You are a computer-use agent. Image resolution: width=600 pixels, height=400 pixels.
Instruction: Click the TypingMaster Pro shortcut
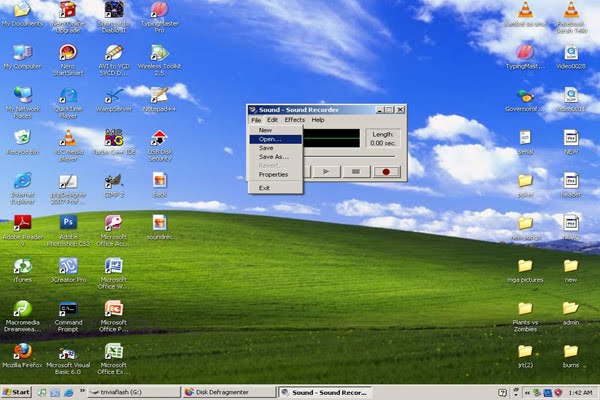159,16
